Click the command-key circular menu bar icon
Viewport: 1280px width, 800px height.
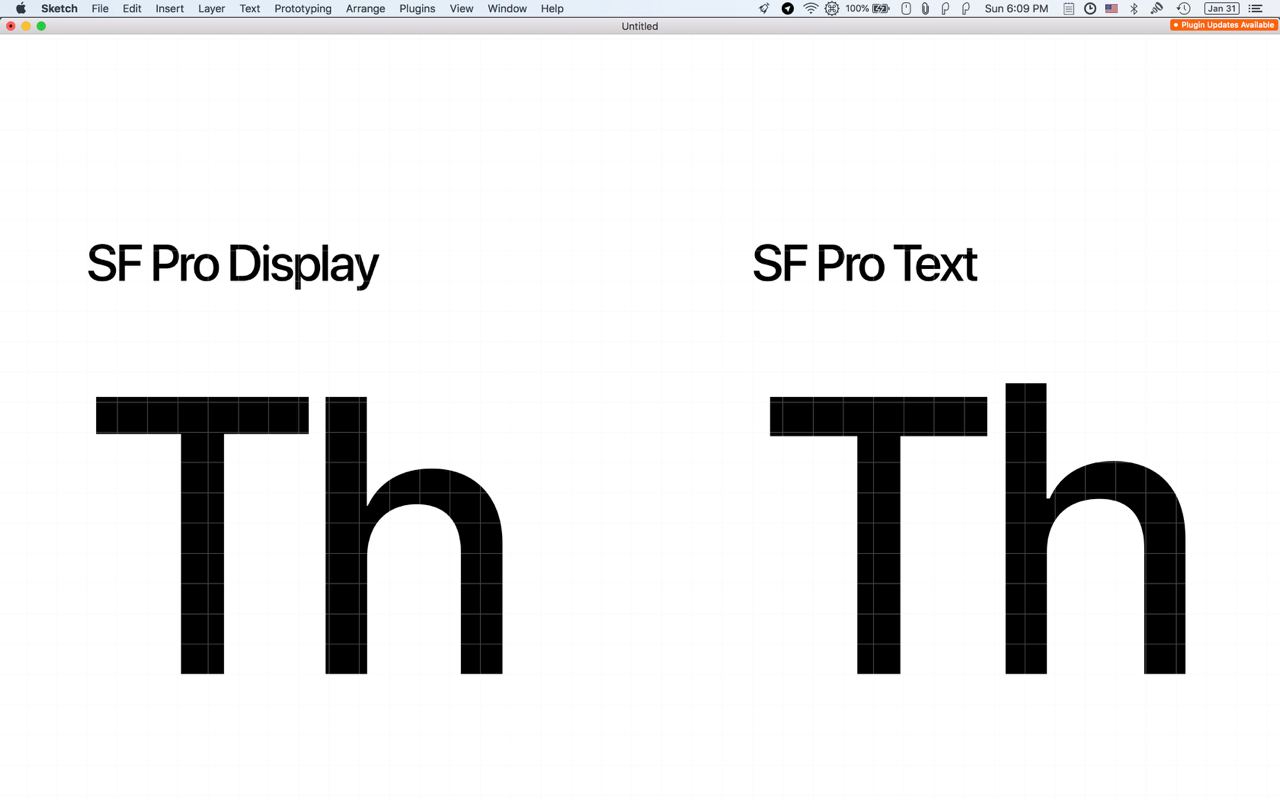point(832,8)
